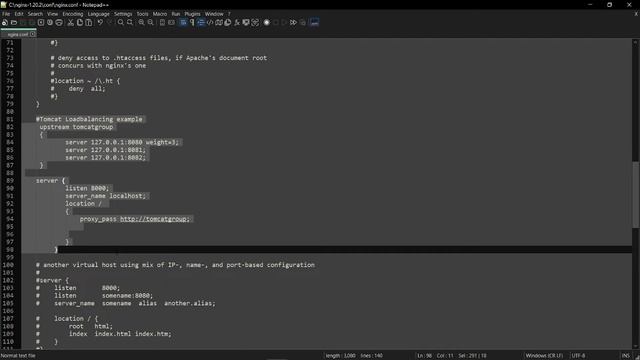Close the nginx.conf tab with its X

(x=33, y=34)
